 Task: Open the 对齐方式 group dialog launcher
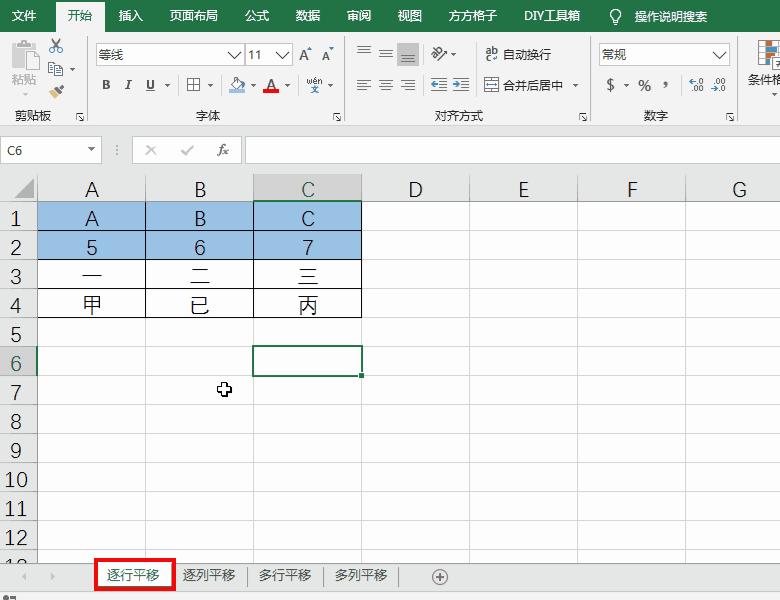coord(583,117)
